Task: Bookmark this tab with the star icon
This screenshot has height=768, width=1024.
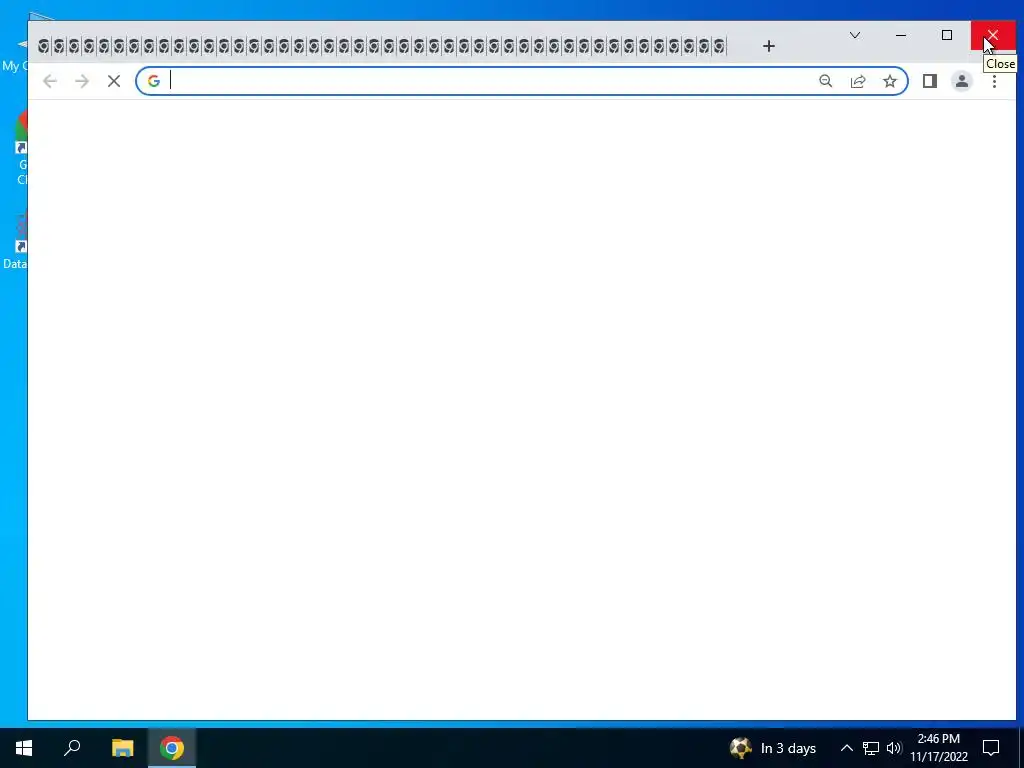Action: click(x=889, y=81)
